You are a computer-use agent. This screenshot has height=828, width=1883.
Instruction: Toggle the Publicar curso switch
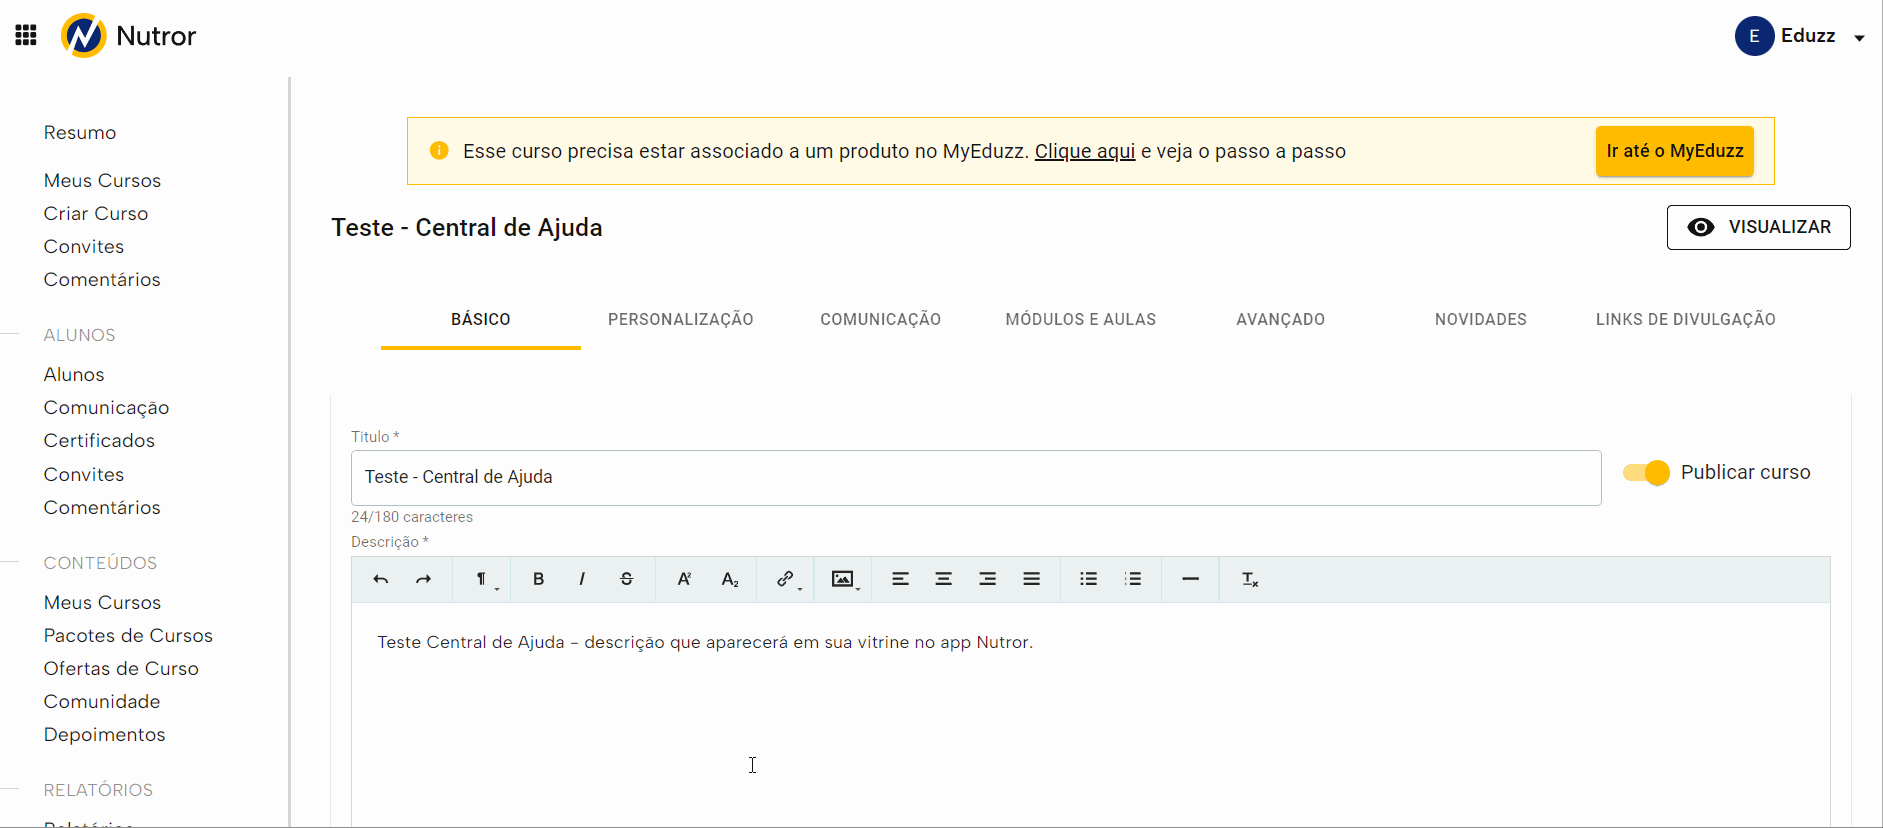(1646, 473)
